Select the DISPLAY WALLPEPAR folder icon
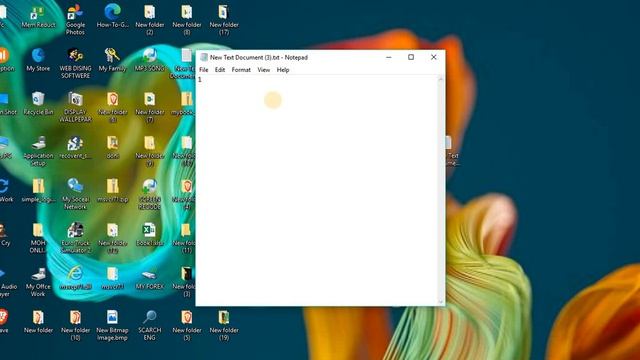Screen dimensions: 640x360 click(x=75, y=107)
